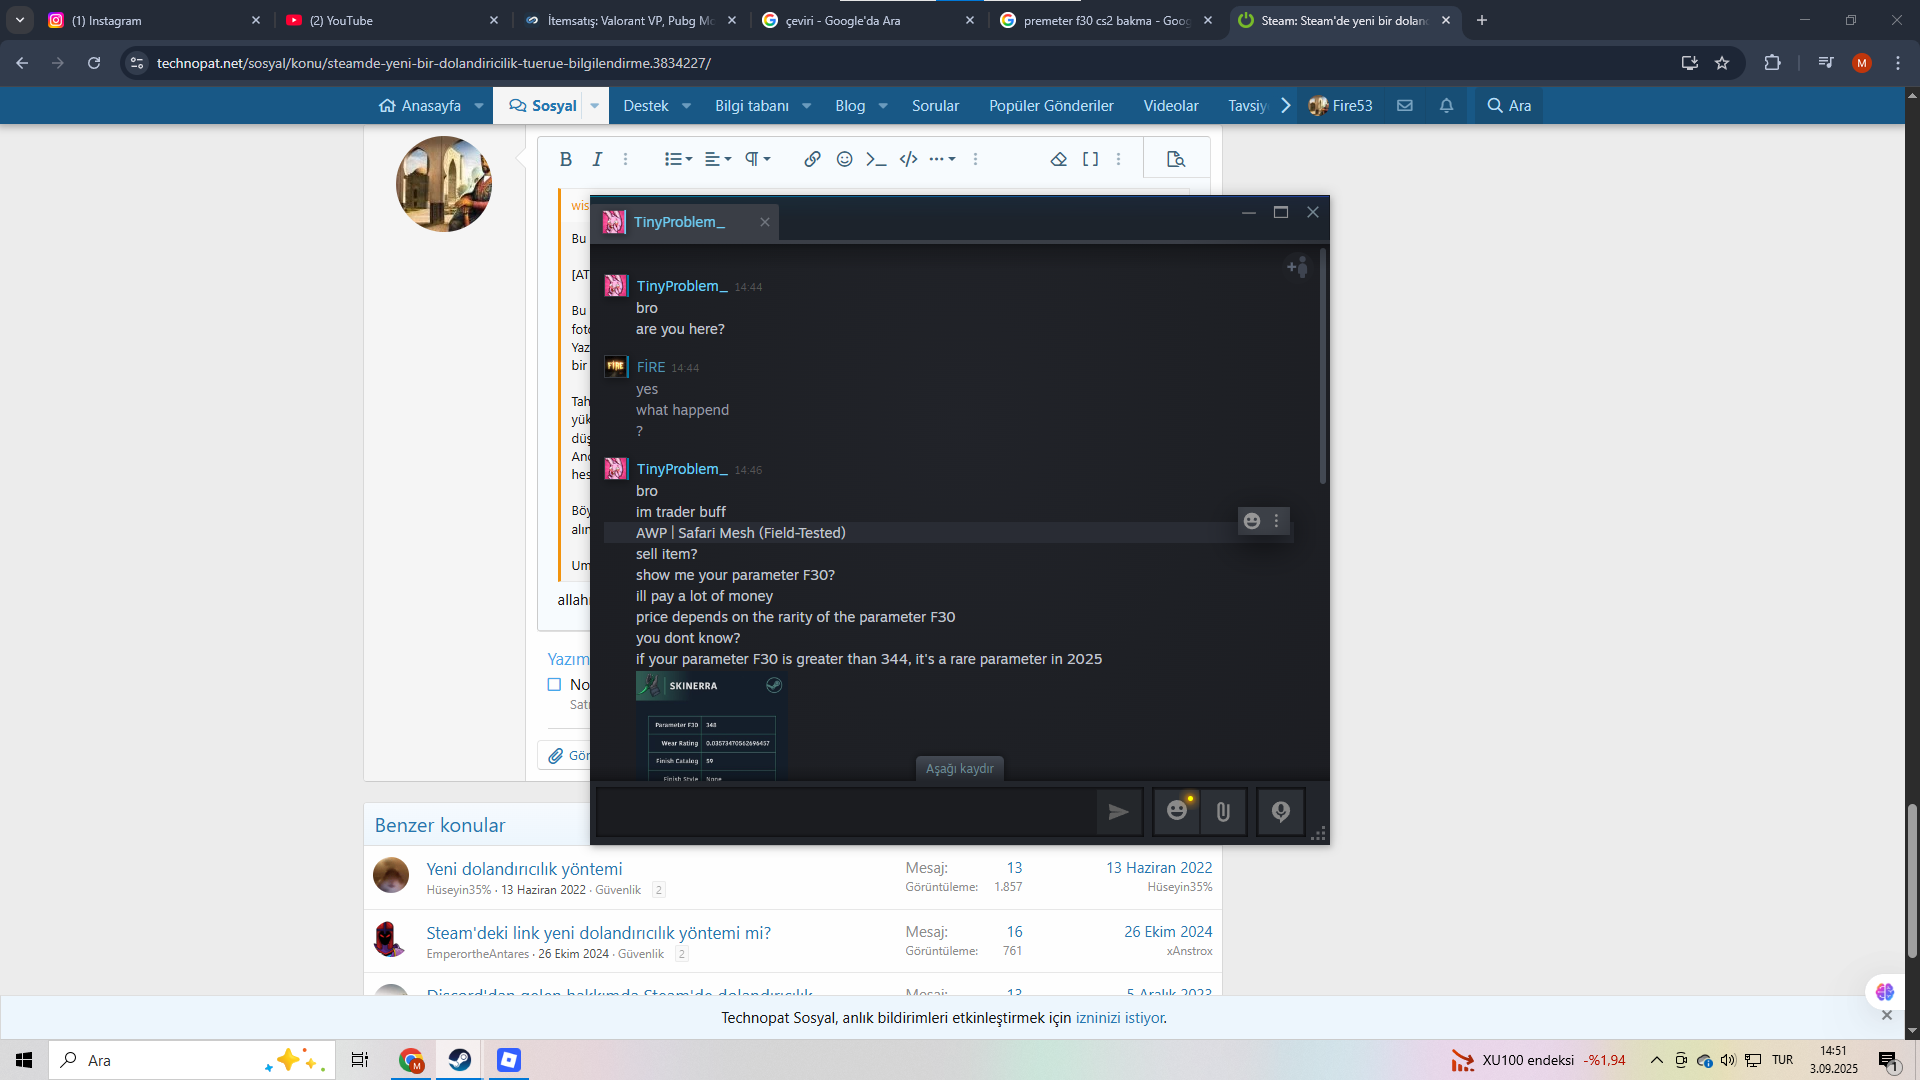
Task: Open the Steam chat emoticon picker
Action: pyautogui.click(x=1177, y=811)
